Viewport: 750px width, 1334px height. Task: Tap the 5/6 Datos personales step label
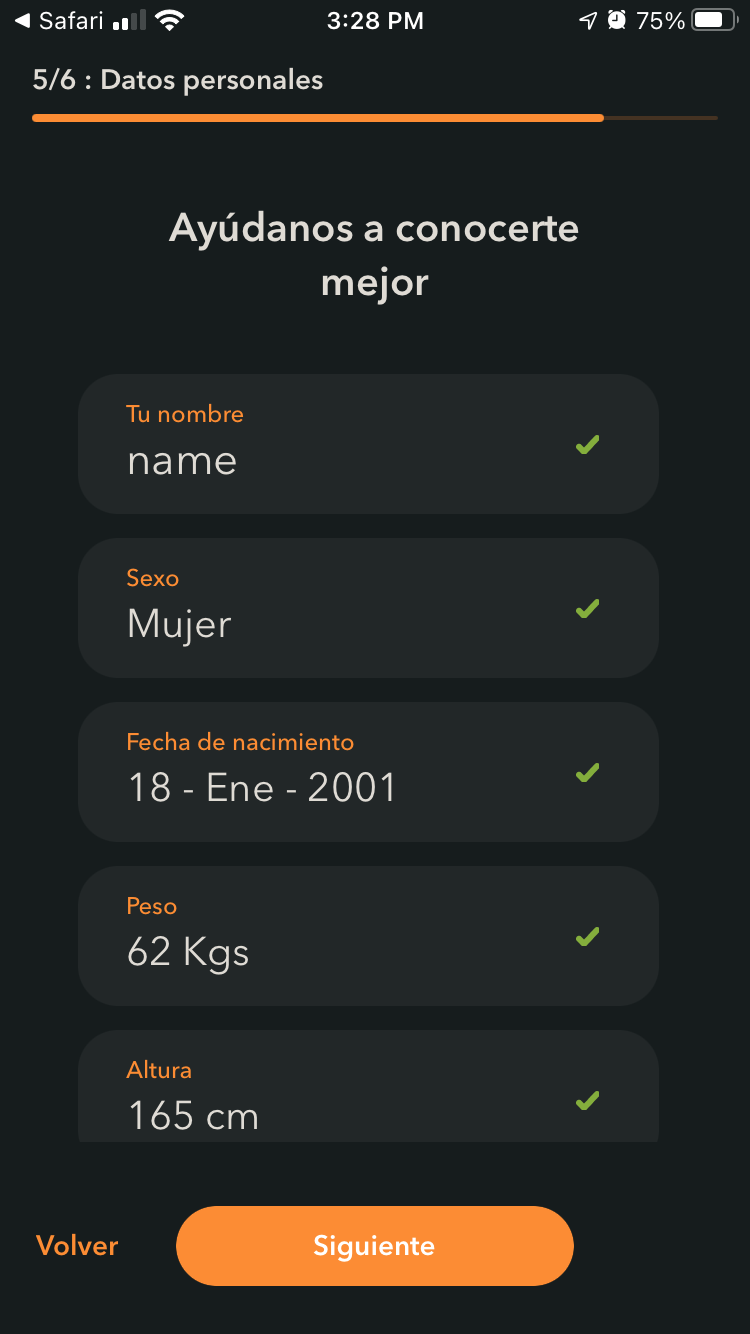pos(178,80)
